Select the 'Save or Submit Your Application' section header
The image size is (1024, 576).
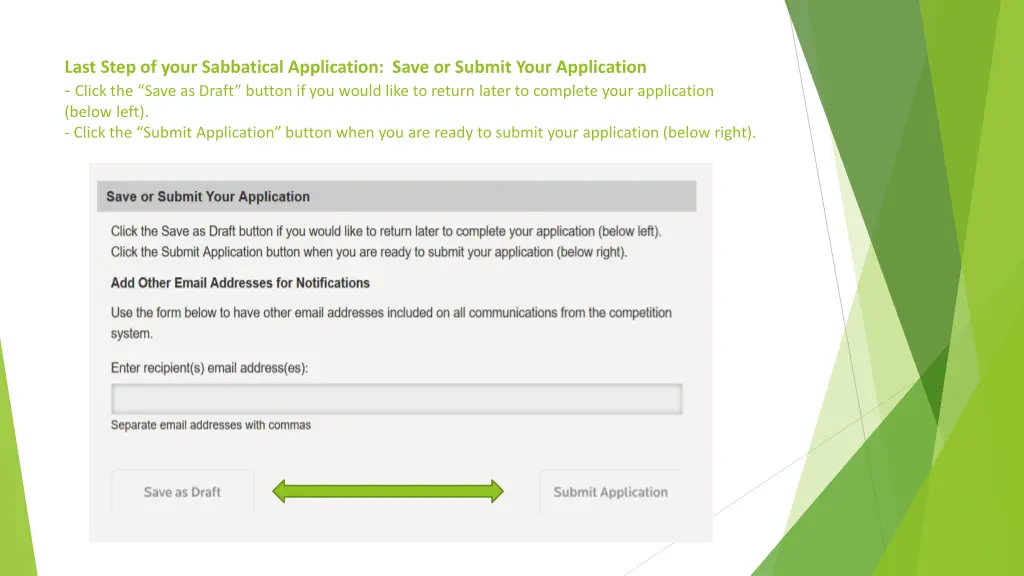tap(396, 197)
